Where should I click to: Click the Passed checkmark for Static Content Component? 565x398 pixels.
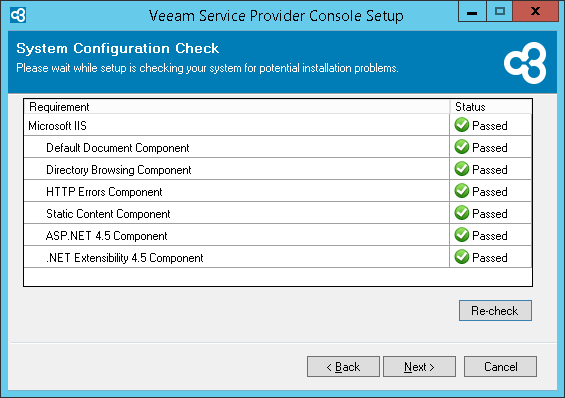[462, 213]
